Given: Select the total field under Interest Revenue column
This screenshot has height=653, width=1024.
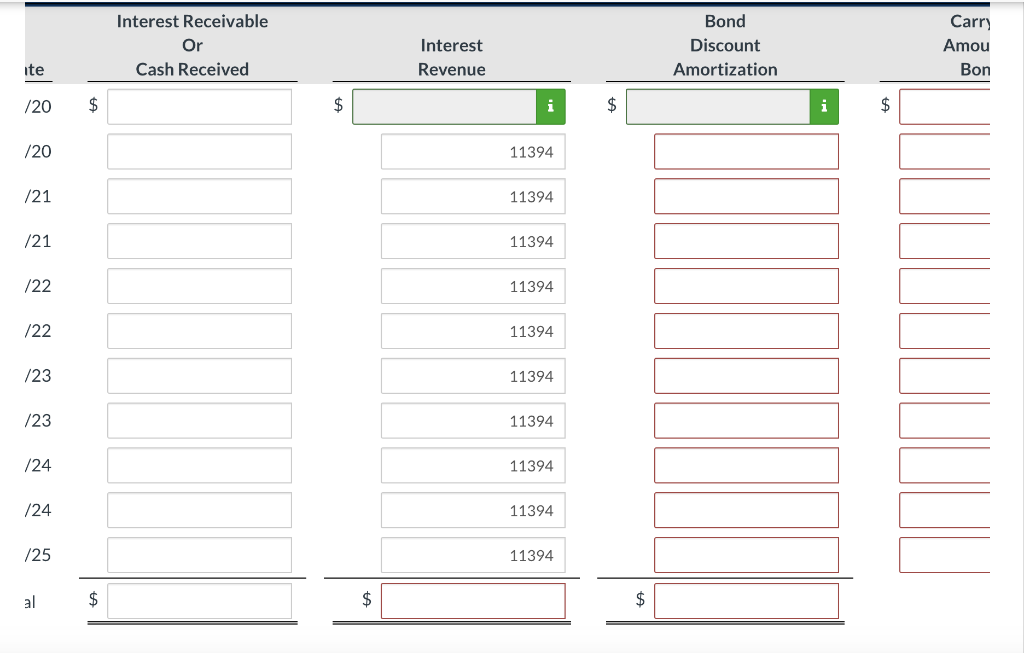Looking at the screenshot, I should pyautogui.click(x=473, y=601).
